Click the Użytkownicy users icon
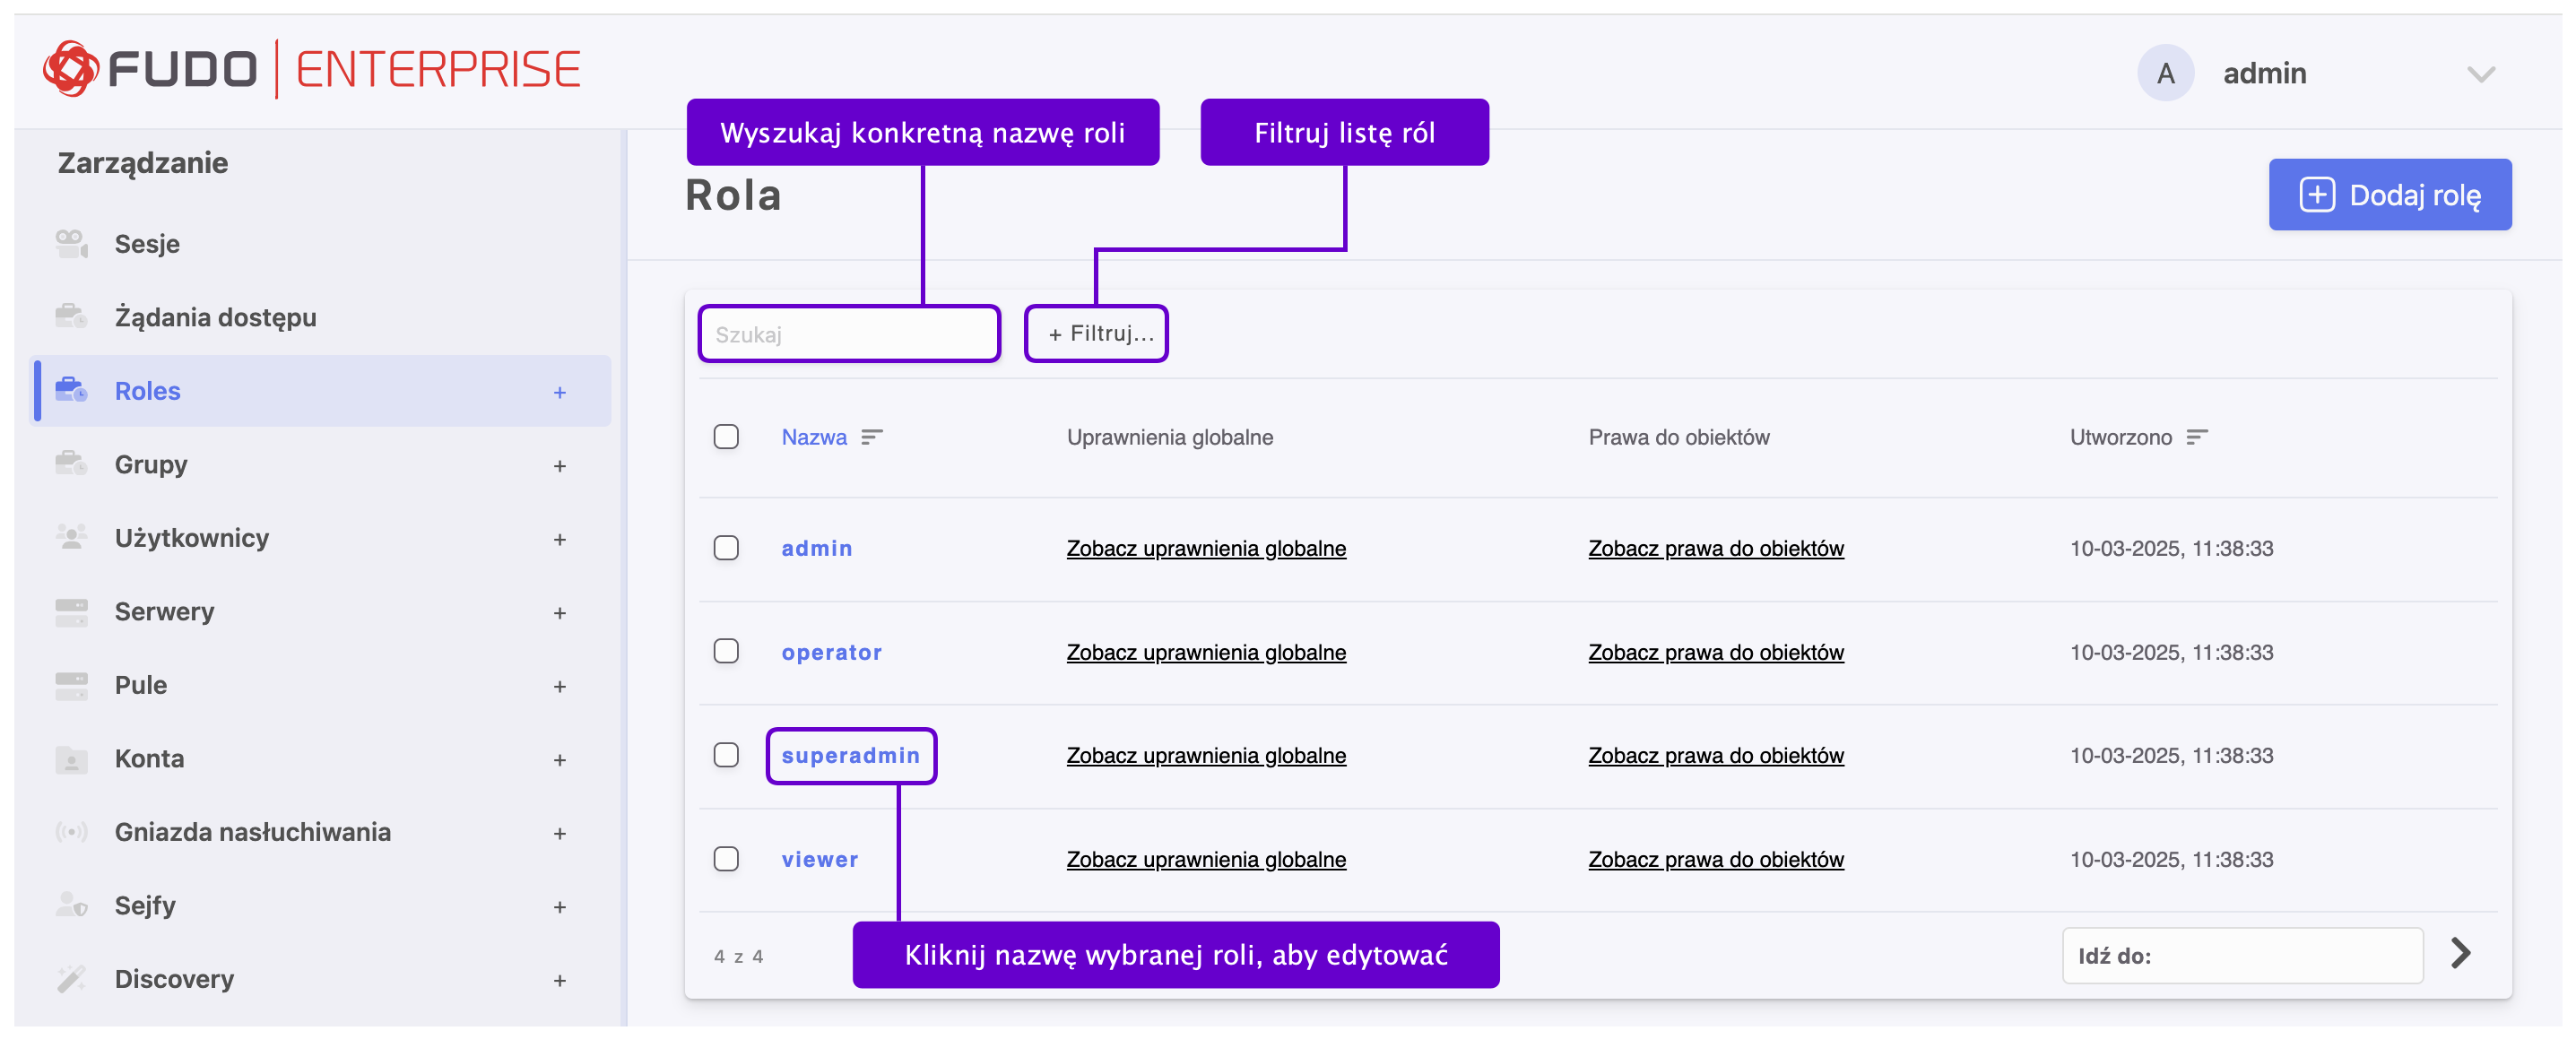This screenshot has height=1048, width=2576. coord(71,537)
